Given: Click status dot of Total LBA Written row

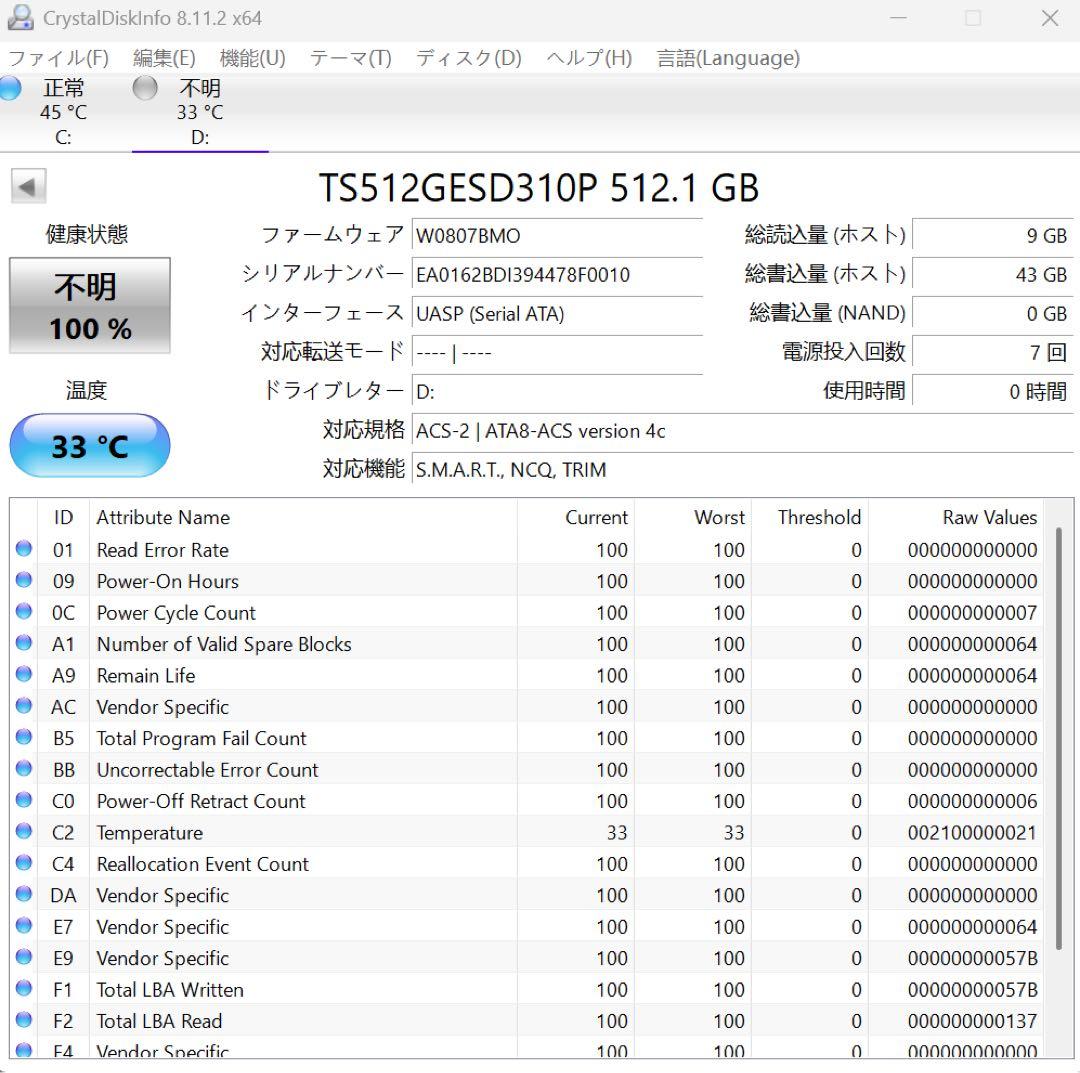Looking at the screenshot, I should tap(23, 988).
